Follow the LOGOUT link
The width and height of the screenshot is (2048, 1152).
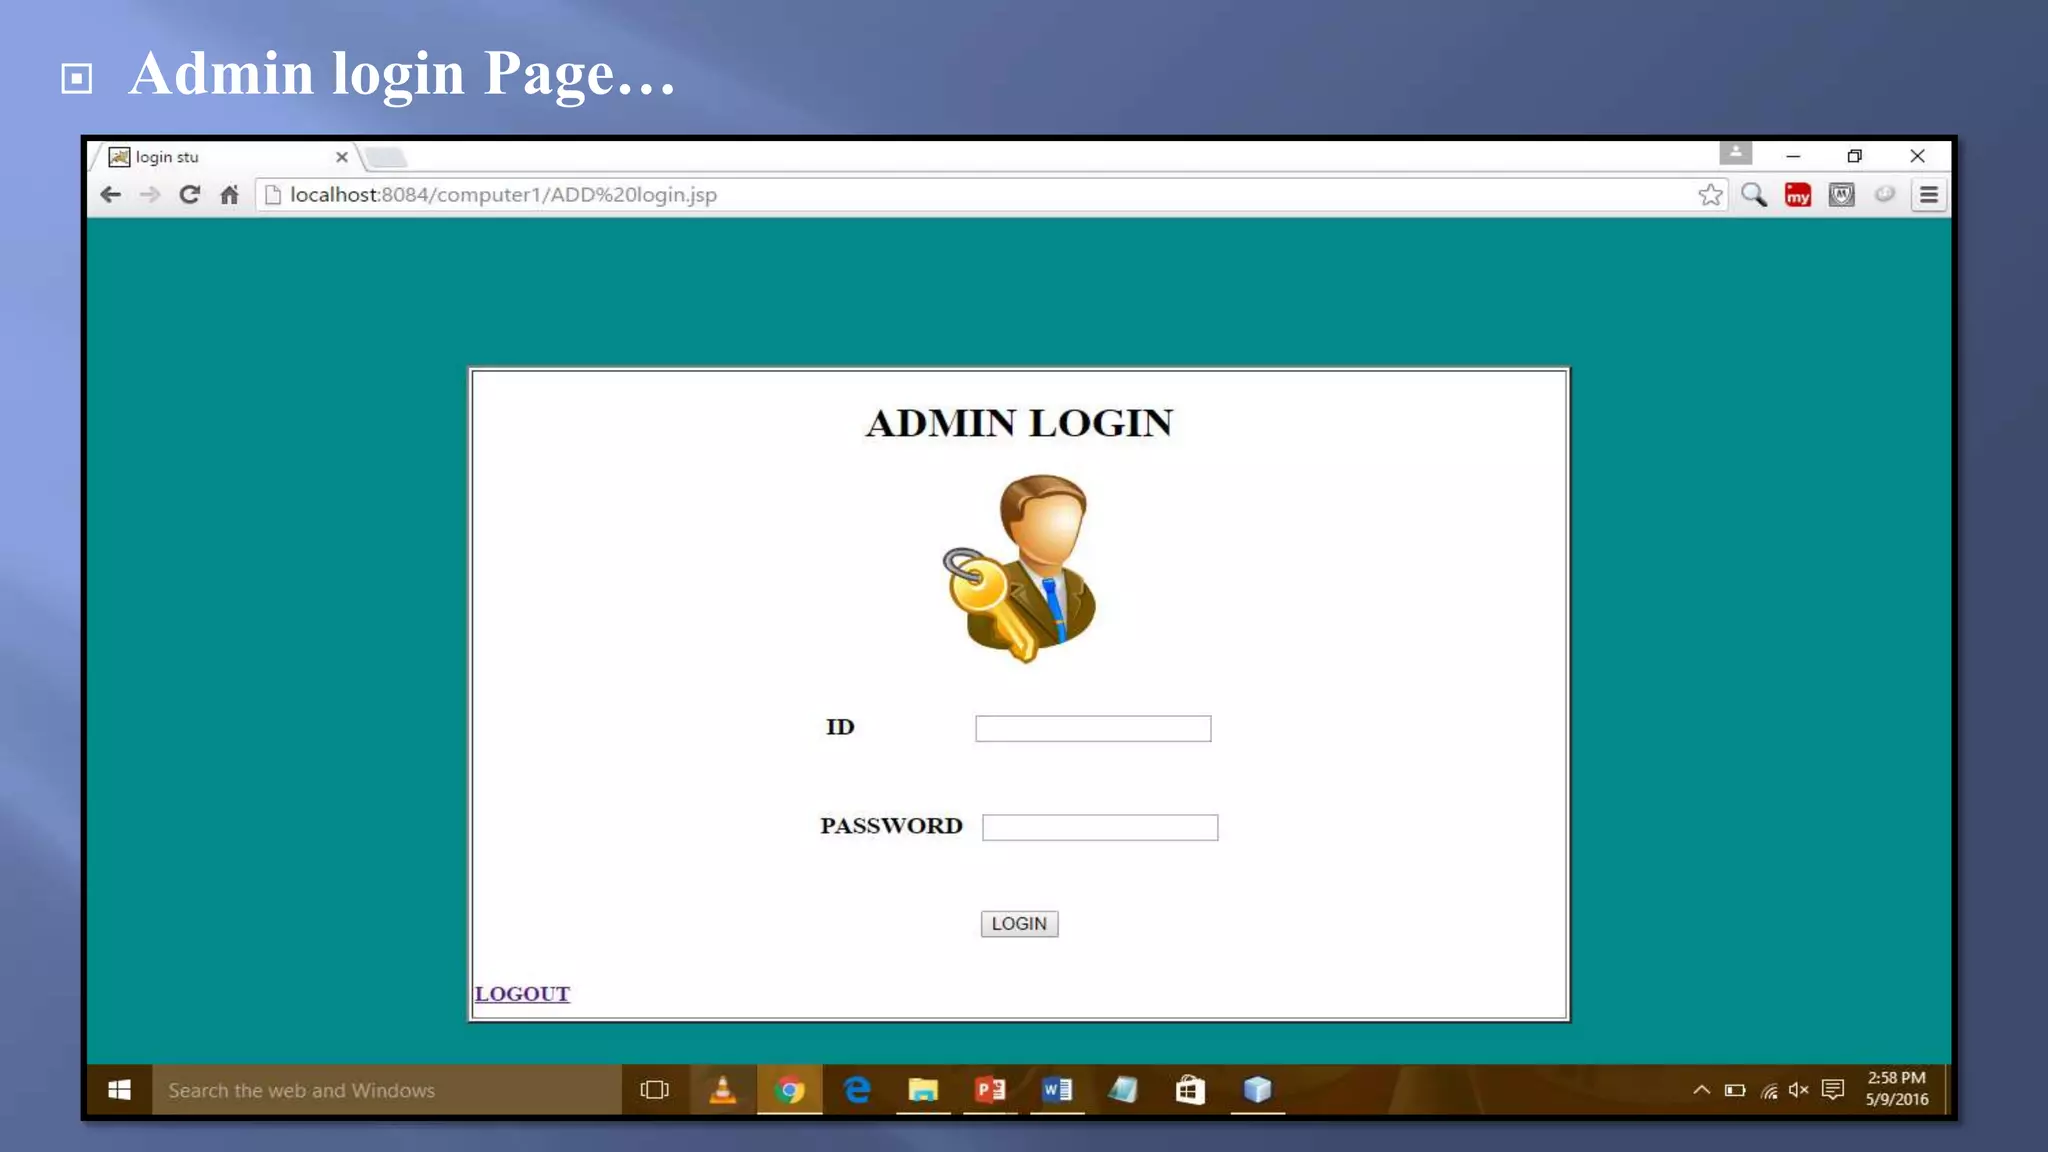(522, 994)
